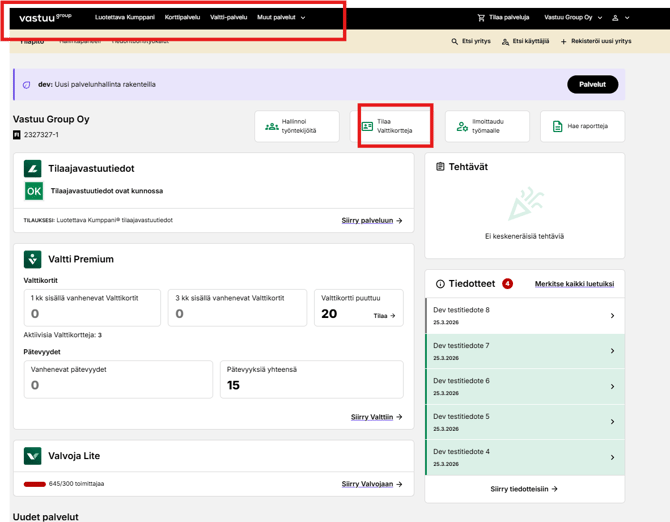Open the shopping cart icon by Tilaa palveluja
Viewport: 670px width, 522px height.
point(481,18)
